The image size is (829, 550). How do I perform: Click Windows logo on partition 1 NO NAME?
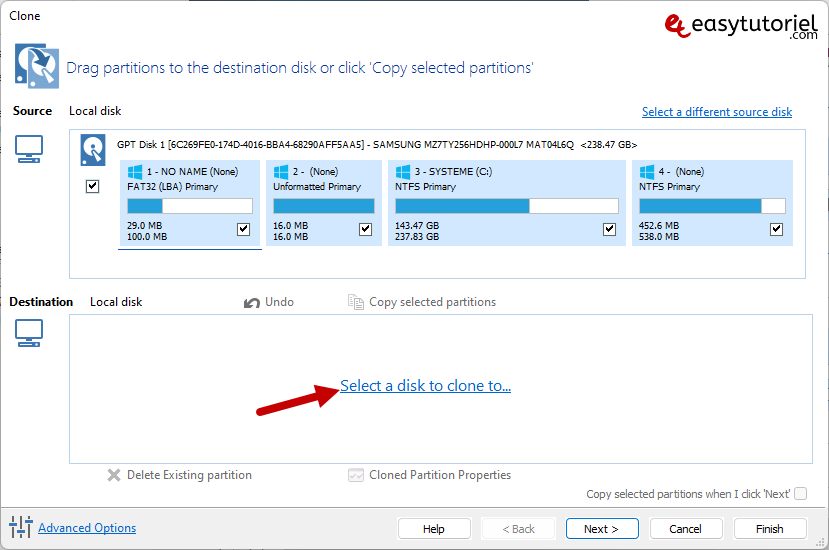[135, 172]
